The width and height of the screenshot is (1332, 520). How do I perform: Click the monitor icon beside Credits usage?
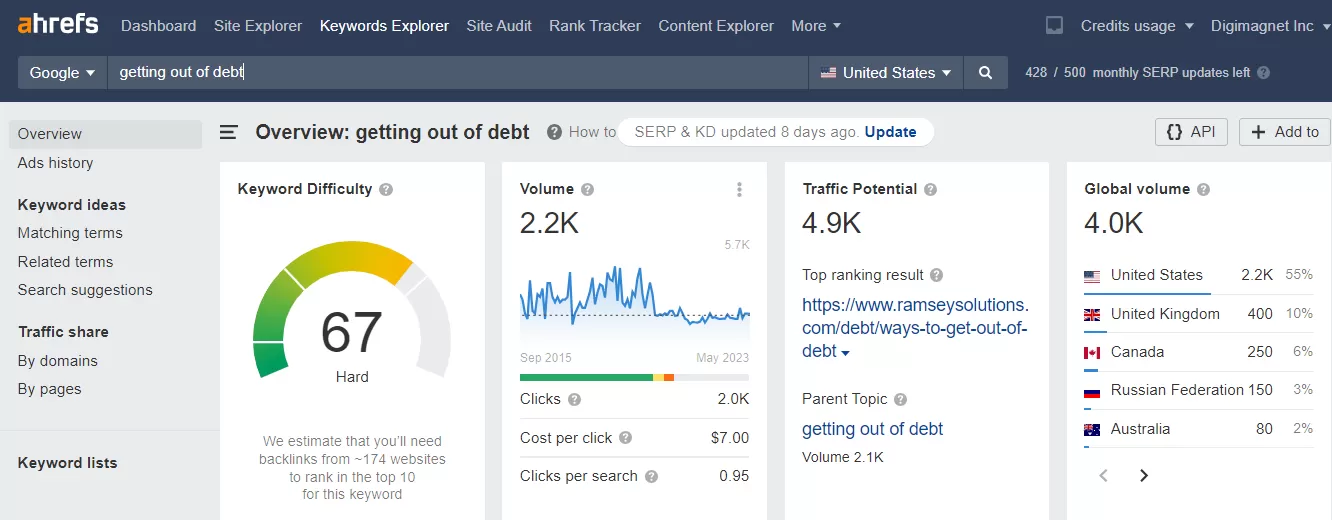tap(1054, 26)
